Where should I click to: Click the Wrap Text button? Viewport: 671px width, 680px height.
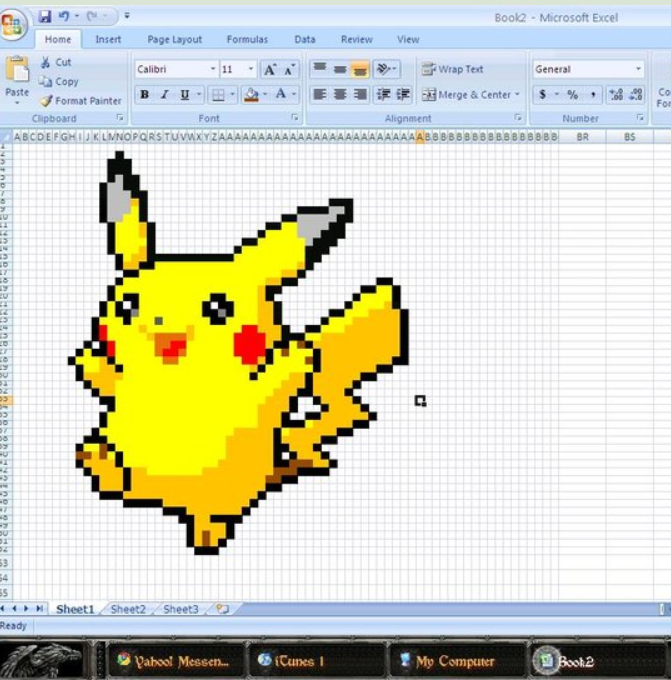(452, 69)
